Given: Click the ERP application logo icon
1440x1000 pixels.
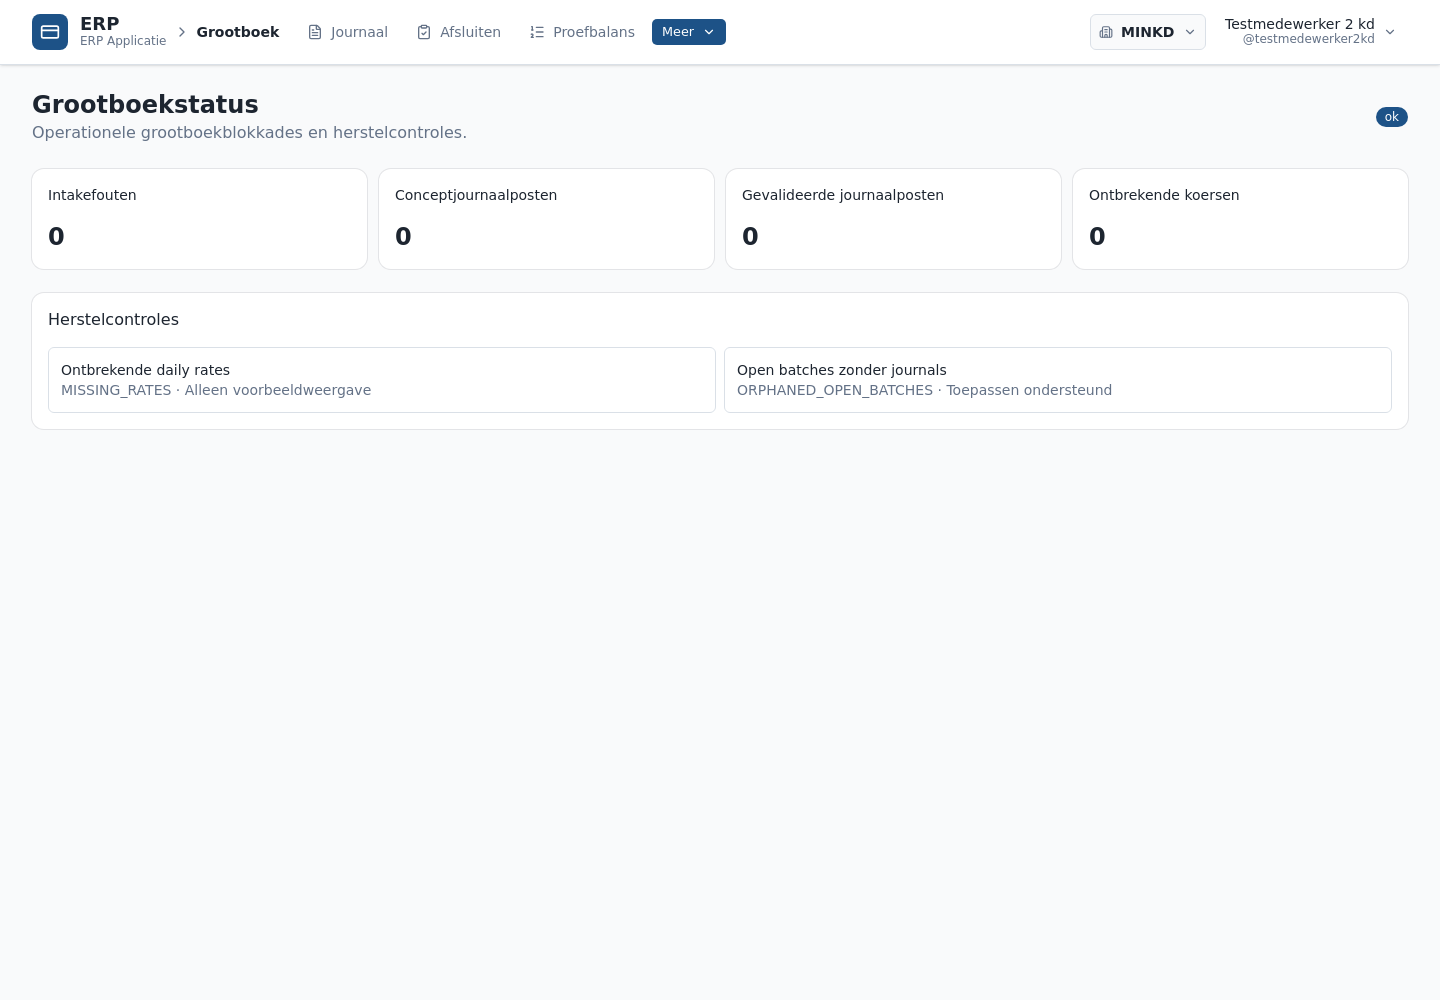Looking at the screenshot, I should click(50, 32).
